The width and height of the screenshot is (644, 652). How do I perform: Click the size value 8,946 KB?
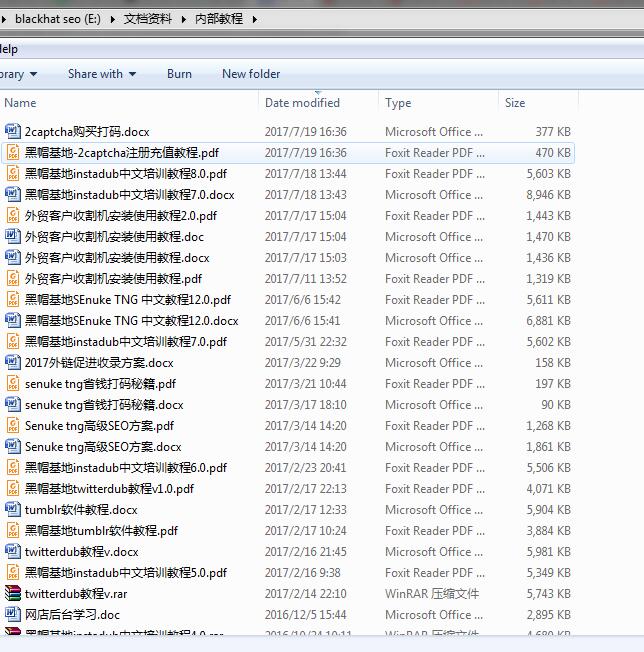pyautogui.click(x=548, y=195)
